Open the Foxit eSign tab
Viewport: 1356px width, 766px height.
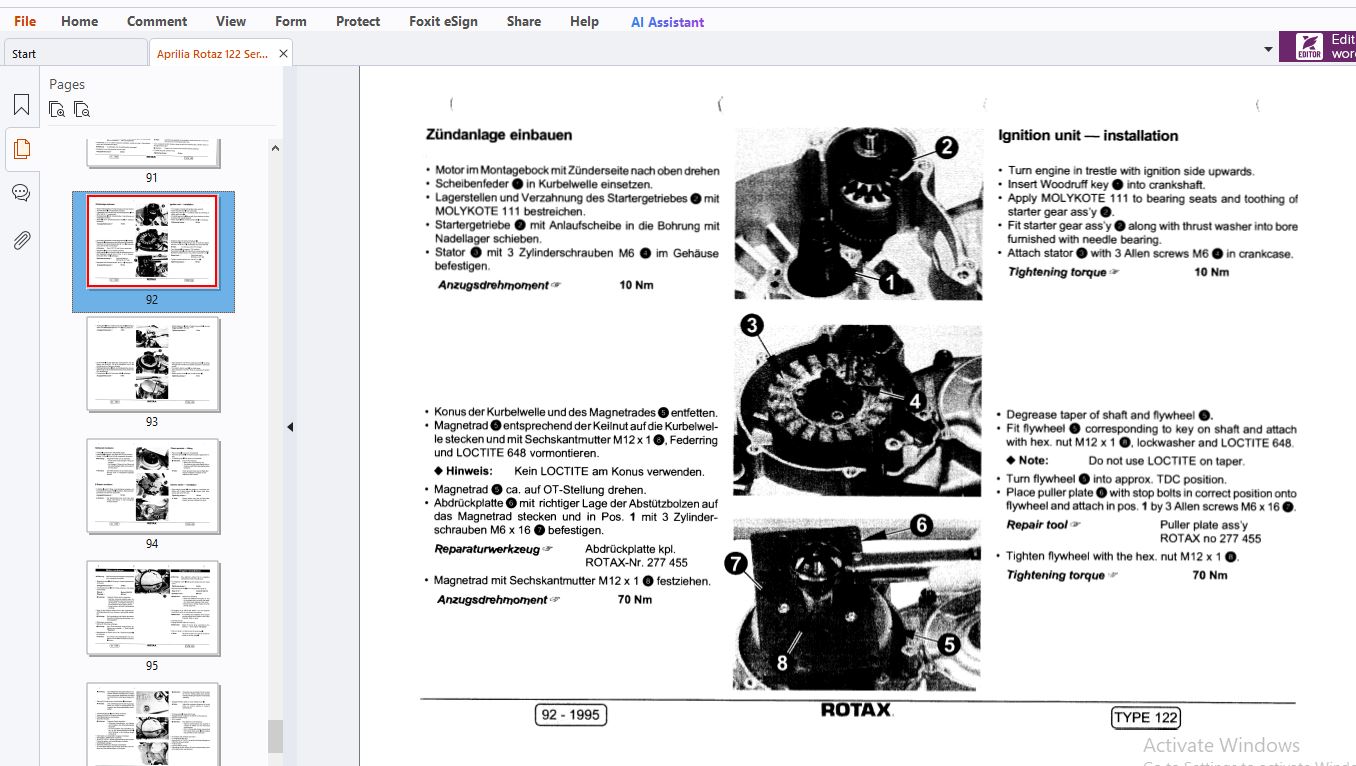(x=445, y=21)
